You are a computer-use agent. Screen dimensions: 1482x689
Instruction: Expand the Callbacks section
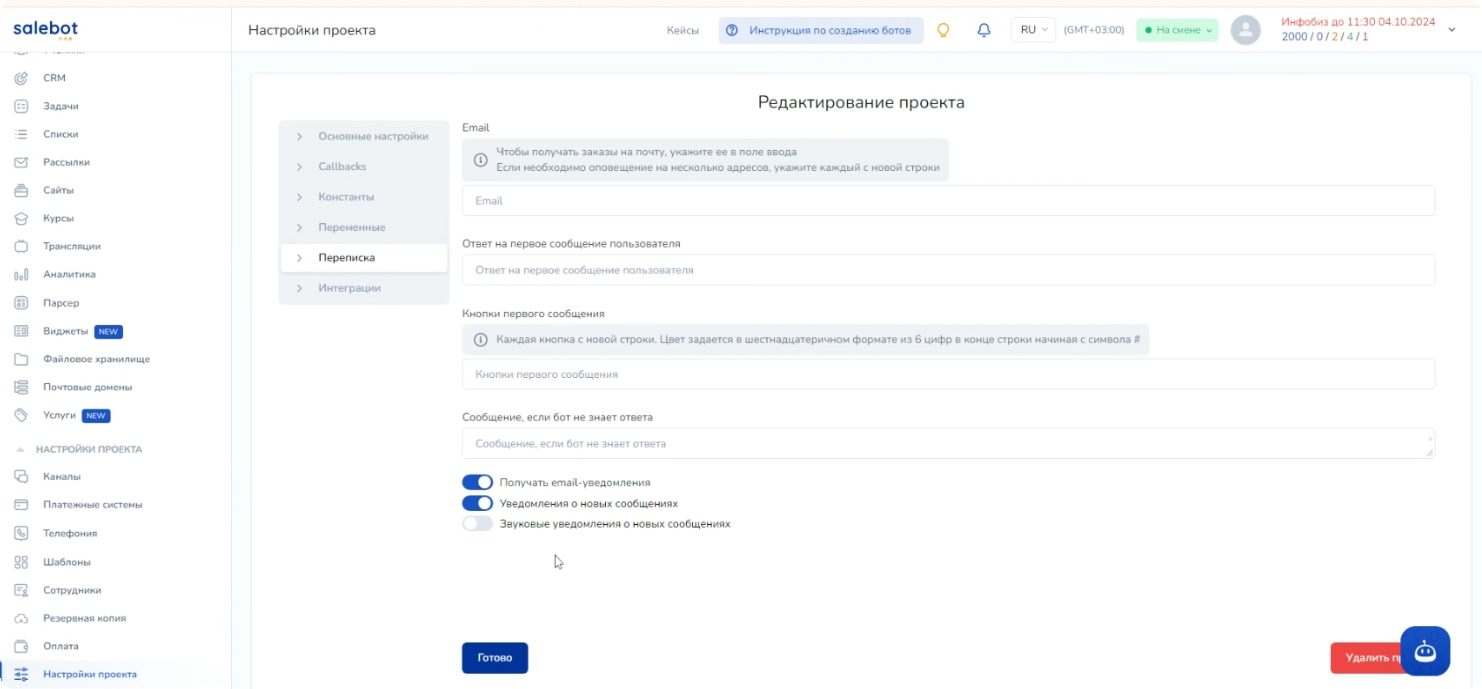pos(364,167)
